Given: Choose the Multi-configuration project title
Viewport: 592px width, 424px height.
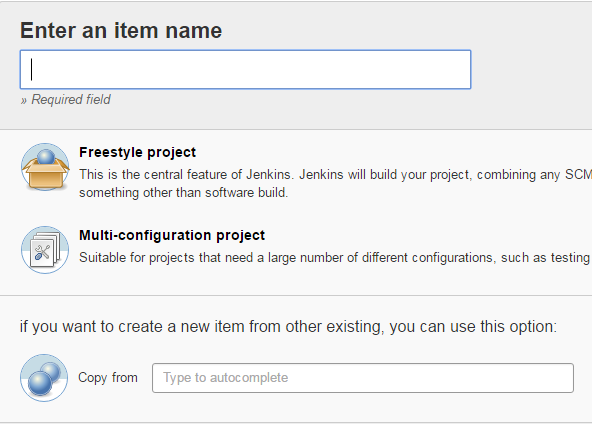Looking at the screenshot, I should (x=172, y=235).
